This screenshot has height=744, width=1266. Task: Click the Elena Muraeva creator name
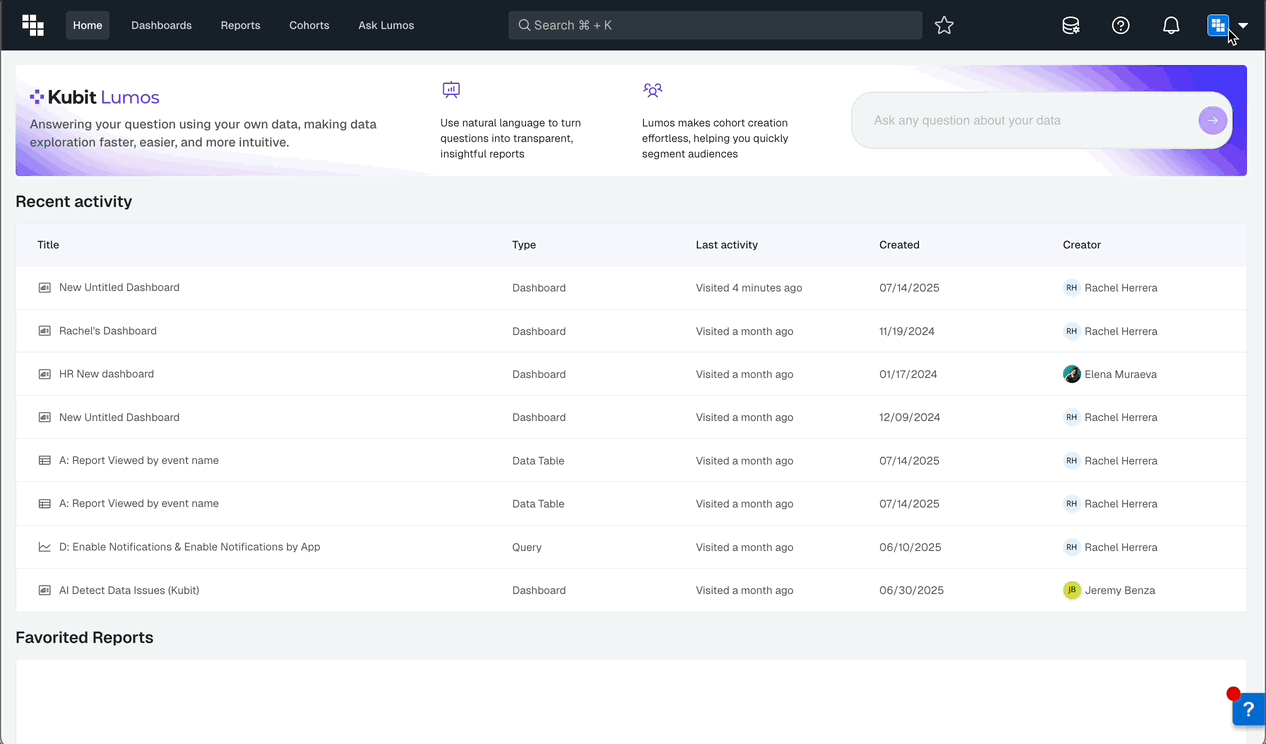pos(1121,374)
